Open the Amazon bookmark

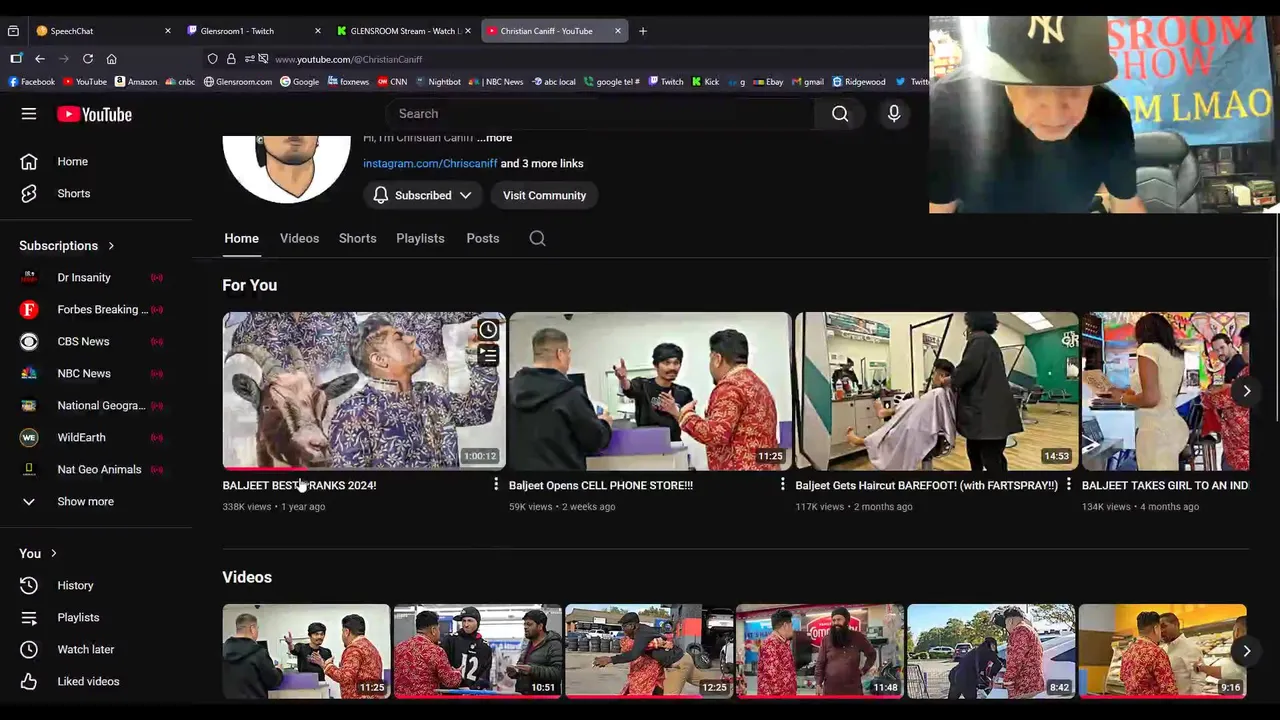[136, 82]
